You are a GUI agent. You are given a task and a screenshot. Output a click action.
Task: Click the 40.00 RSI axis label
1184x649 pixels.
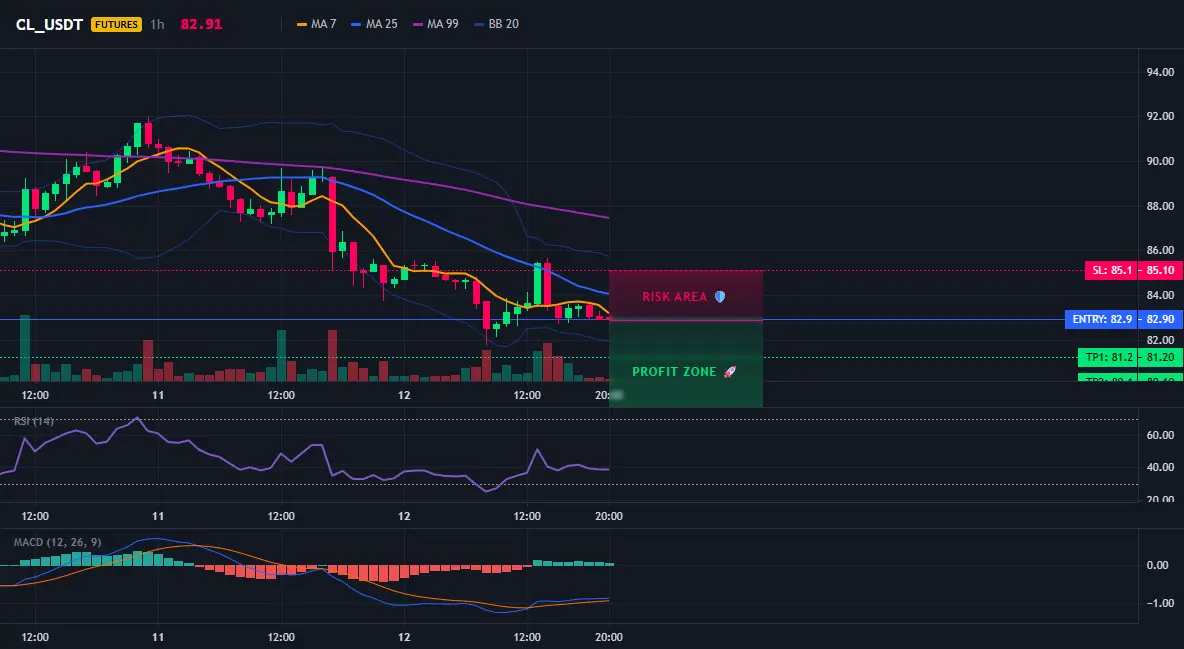1161,468
